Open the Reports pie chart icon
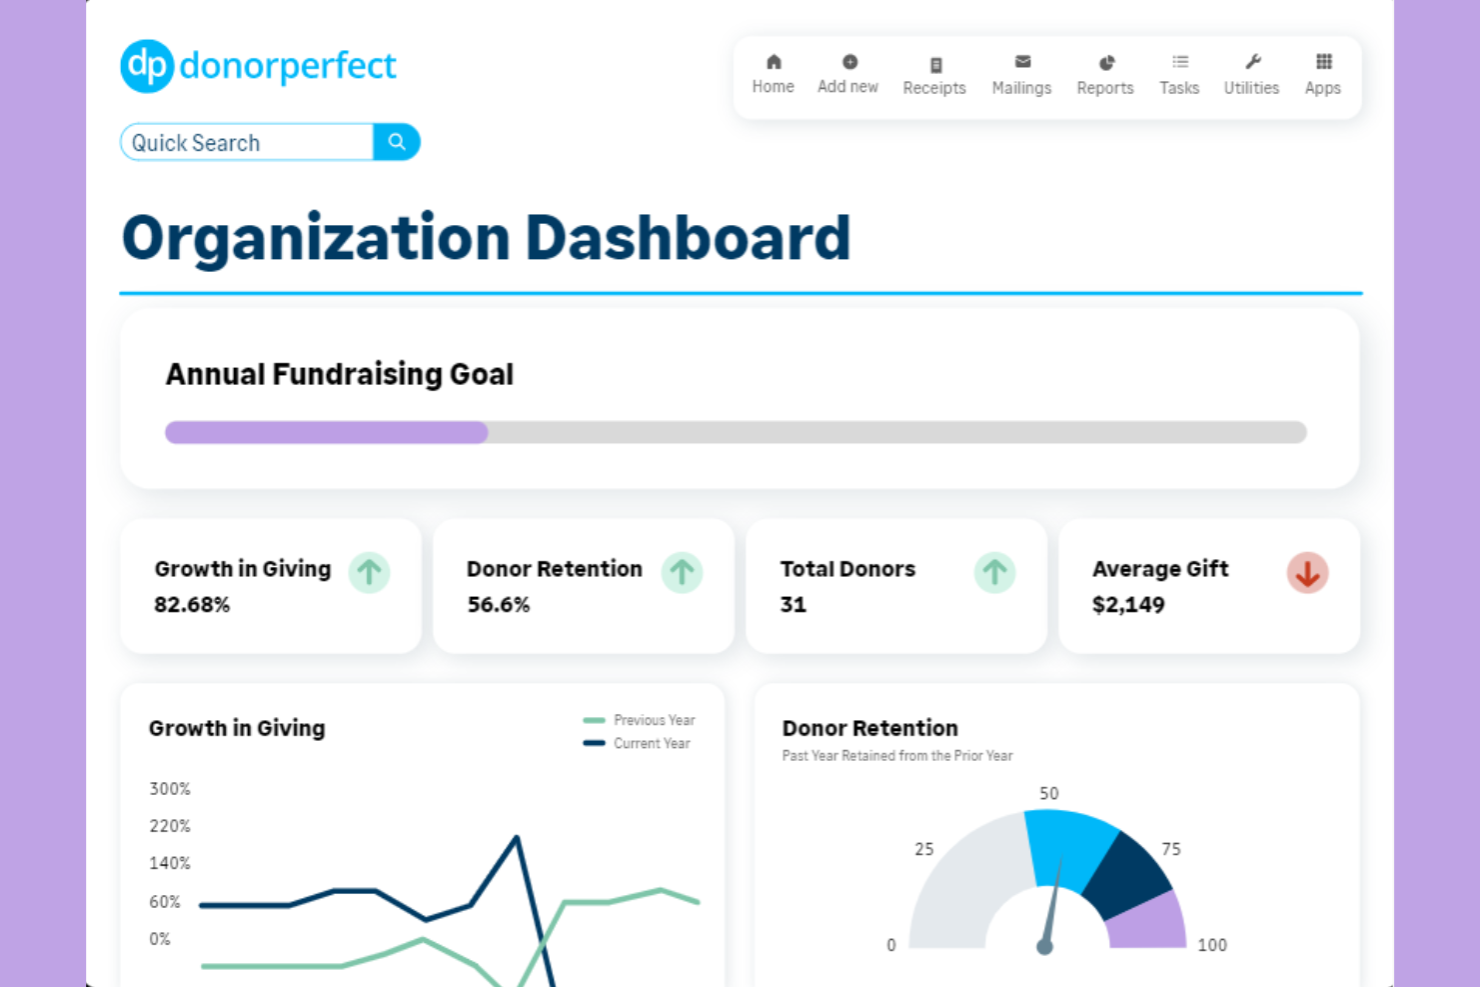This screenshot has width=1480, height=987. 1105,62
